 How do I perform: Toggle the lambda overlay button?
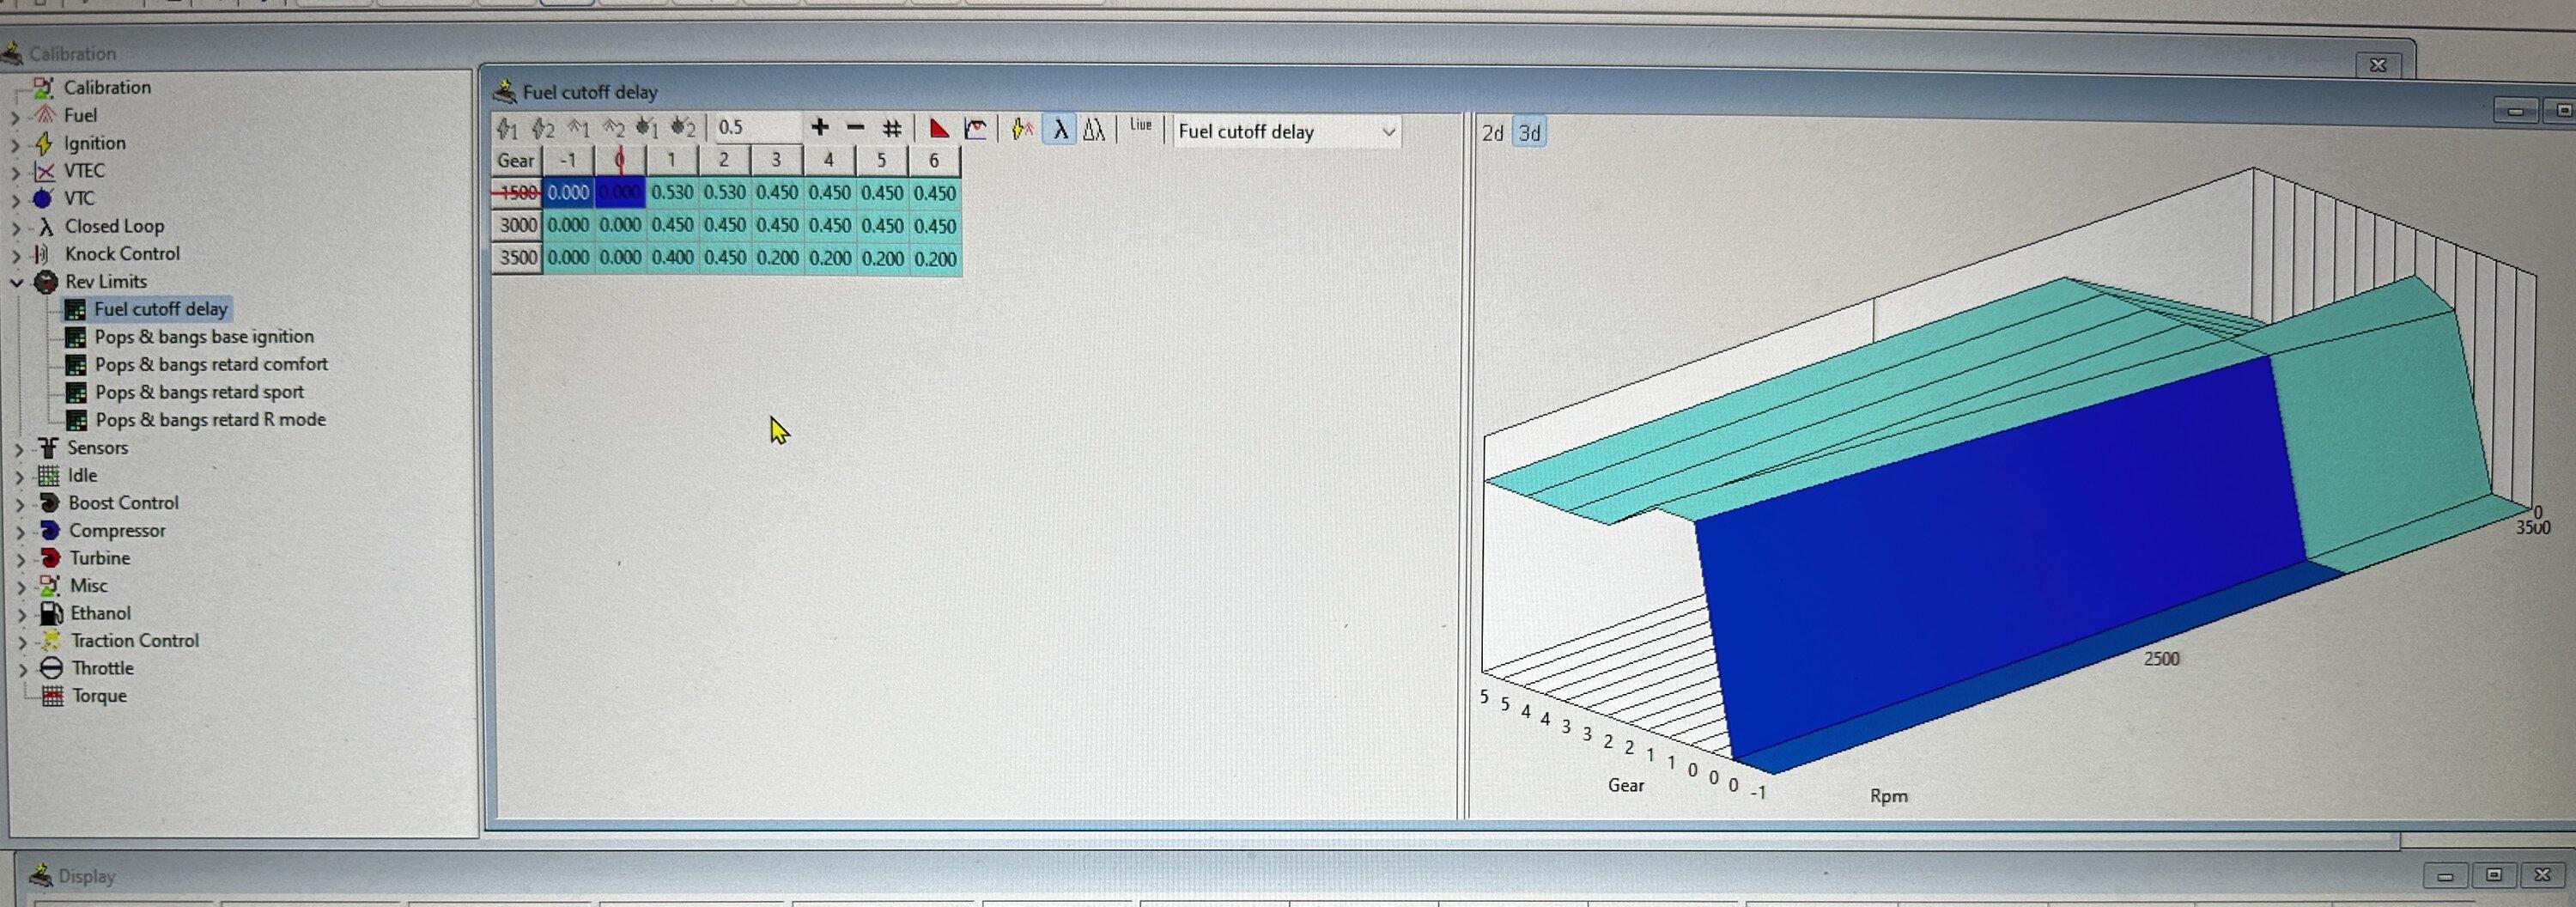pyautogui.click(x=1059, y=130)
